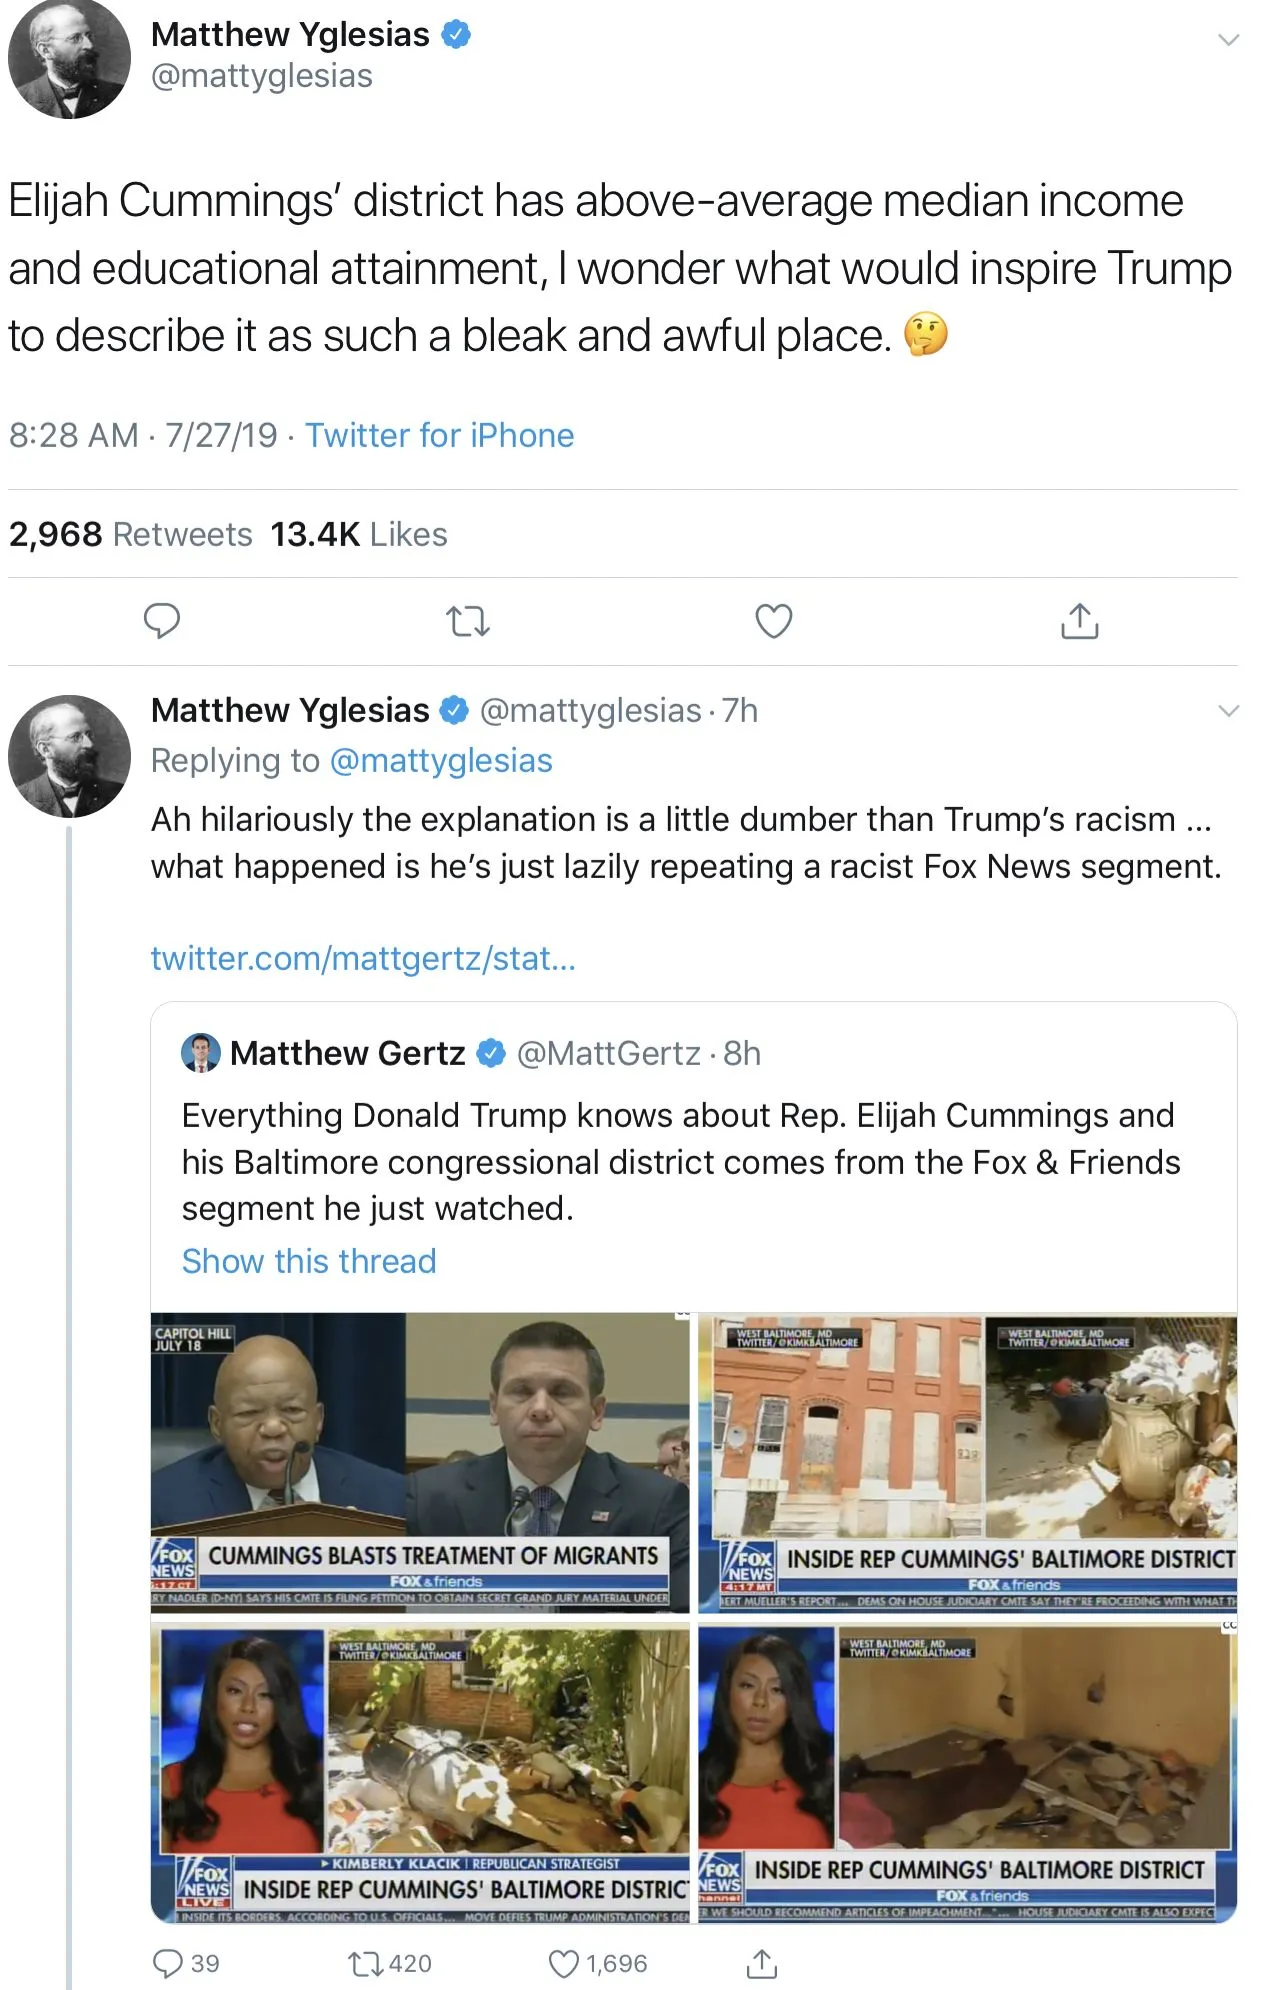Tap the share icon on main tweet
This screenshot has width=1261, height=1990.
(x=1079, y=621)
